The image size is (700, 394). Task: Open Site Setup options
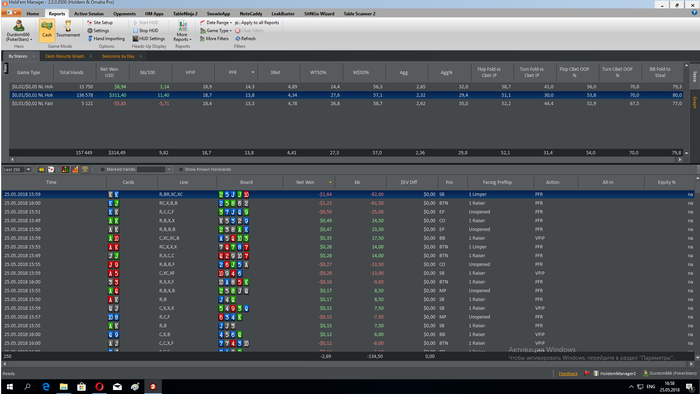(x=100, y=22)
